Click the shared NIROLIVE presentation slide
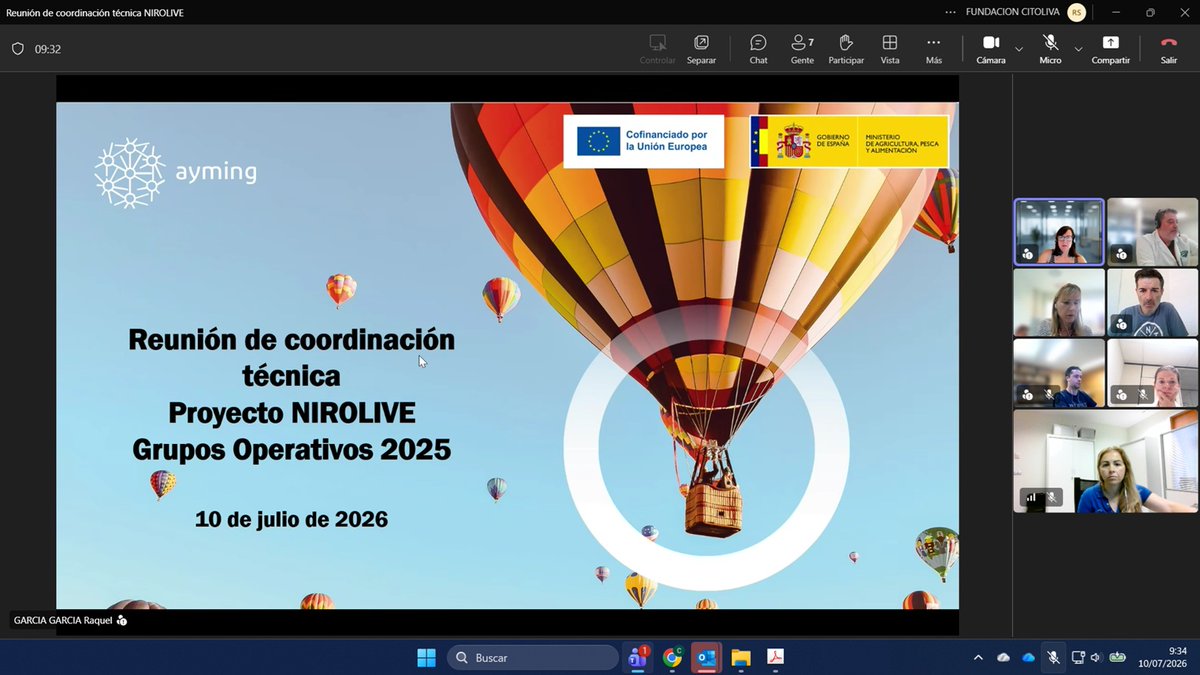The height and width of the screenshot is (675, 1200). (x=507, y=355)
